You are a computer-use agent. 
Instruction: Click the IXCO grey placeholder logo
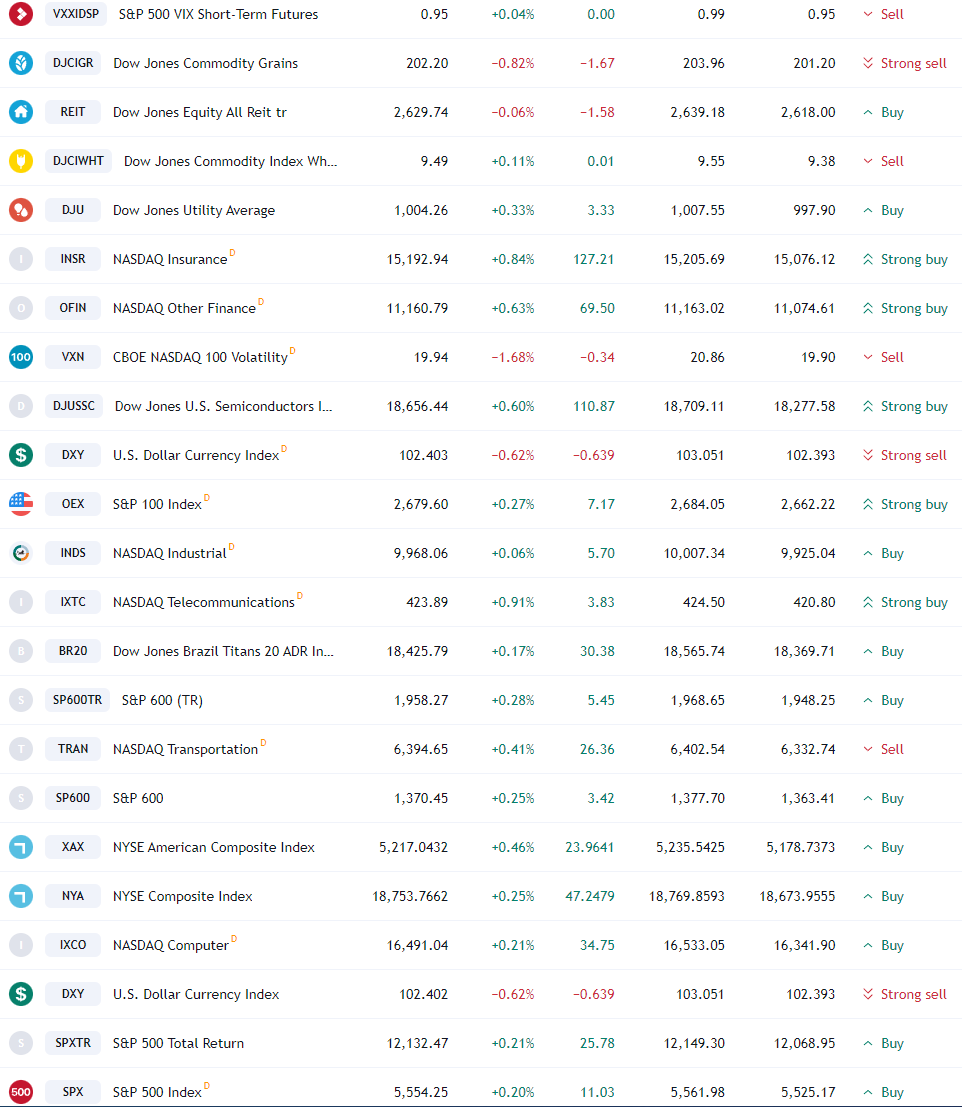coord(21,945)
